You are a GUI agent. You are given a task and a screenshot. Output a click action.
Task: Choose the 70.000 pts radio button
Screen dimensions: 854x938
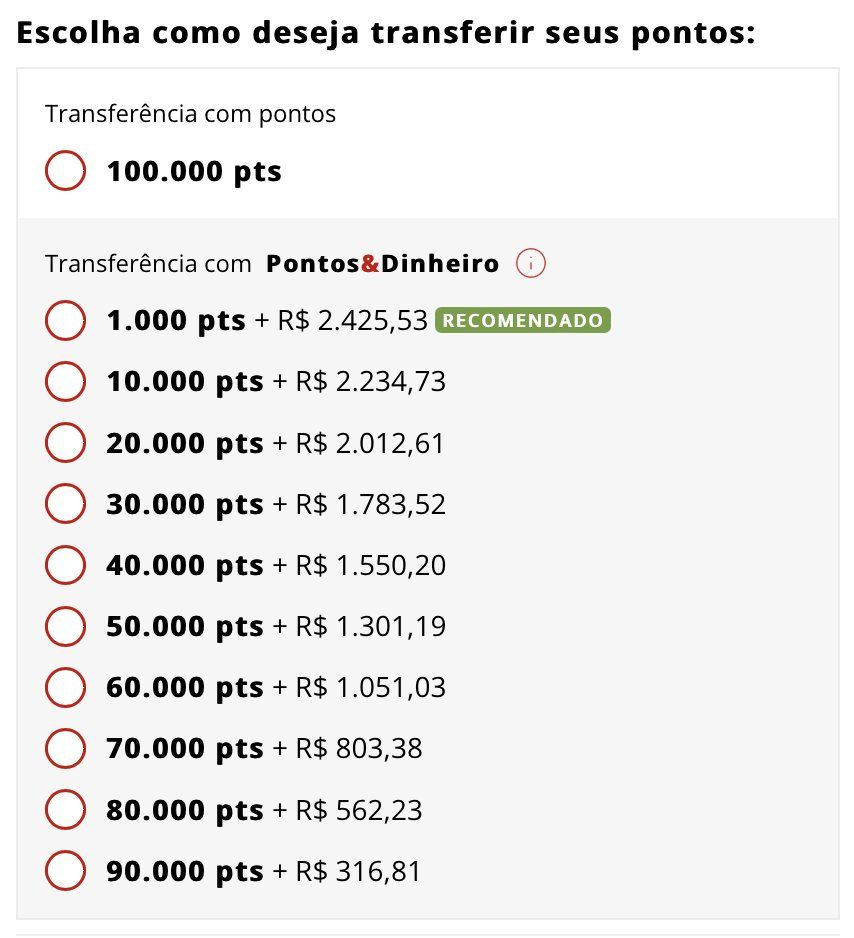point(65,748)
